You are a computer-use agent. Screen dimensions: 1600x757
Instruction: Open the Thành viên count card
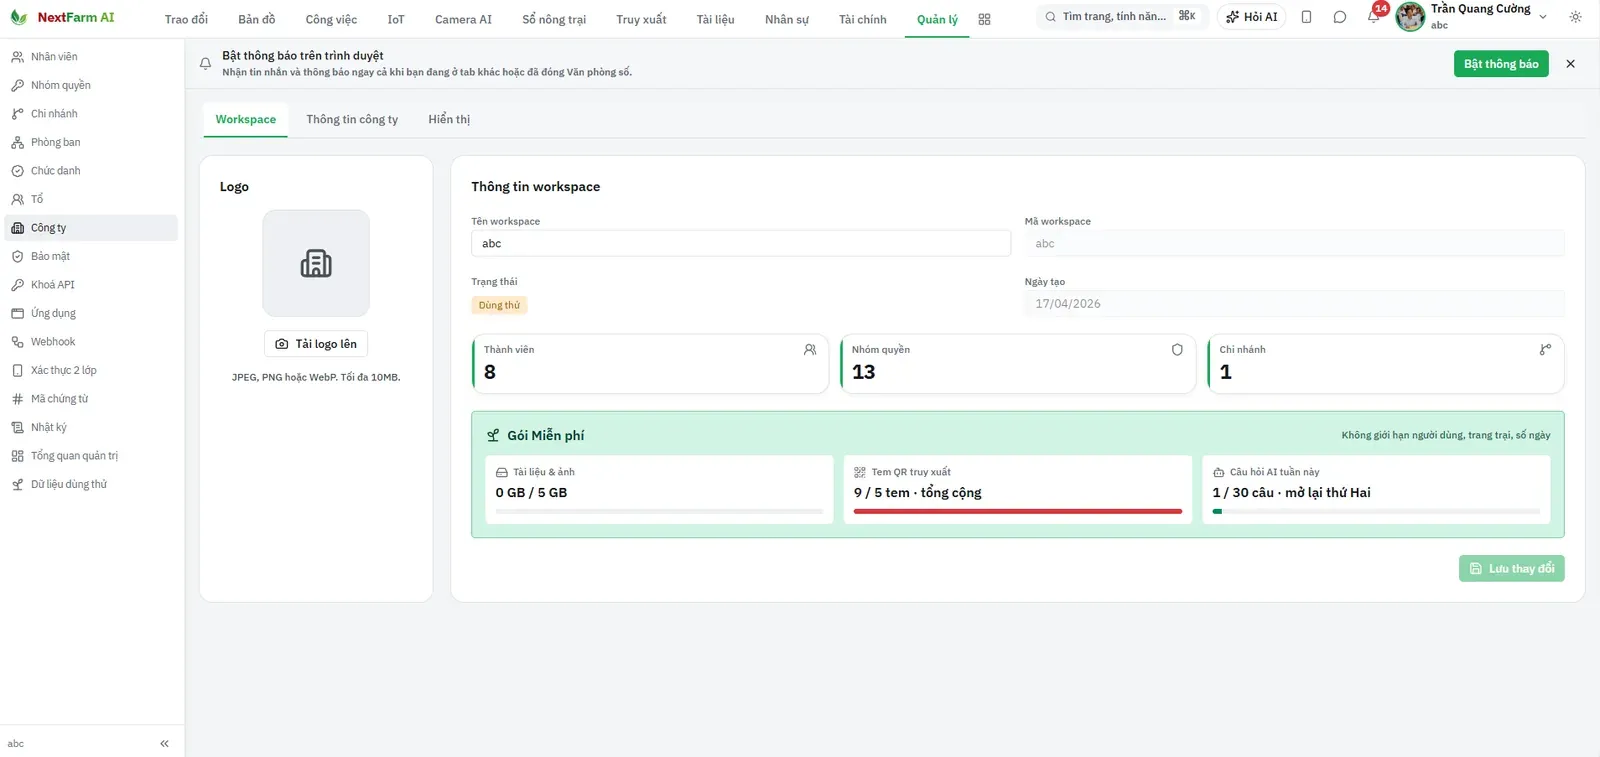point(650,364)
